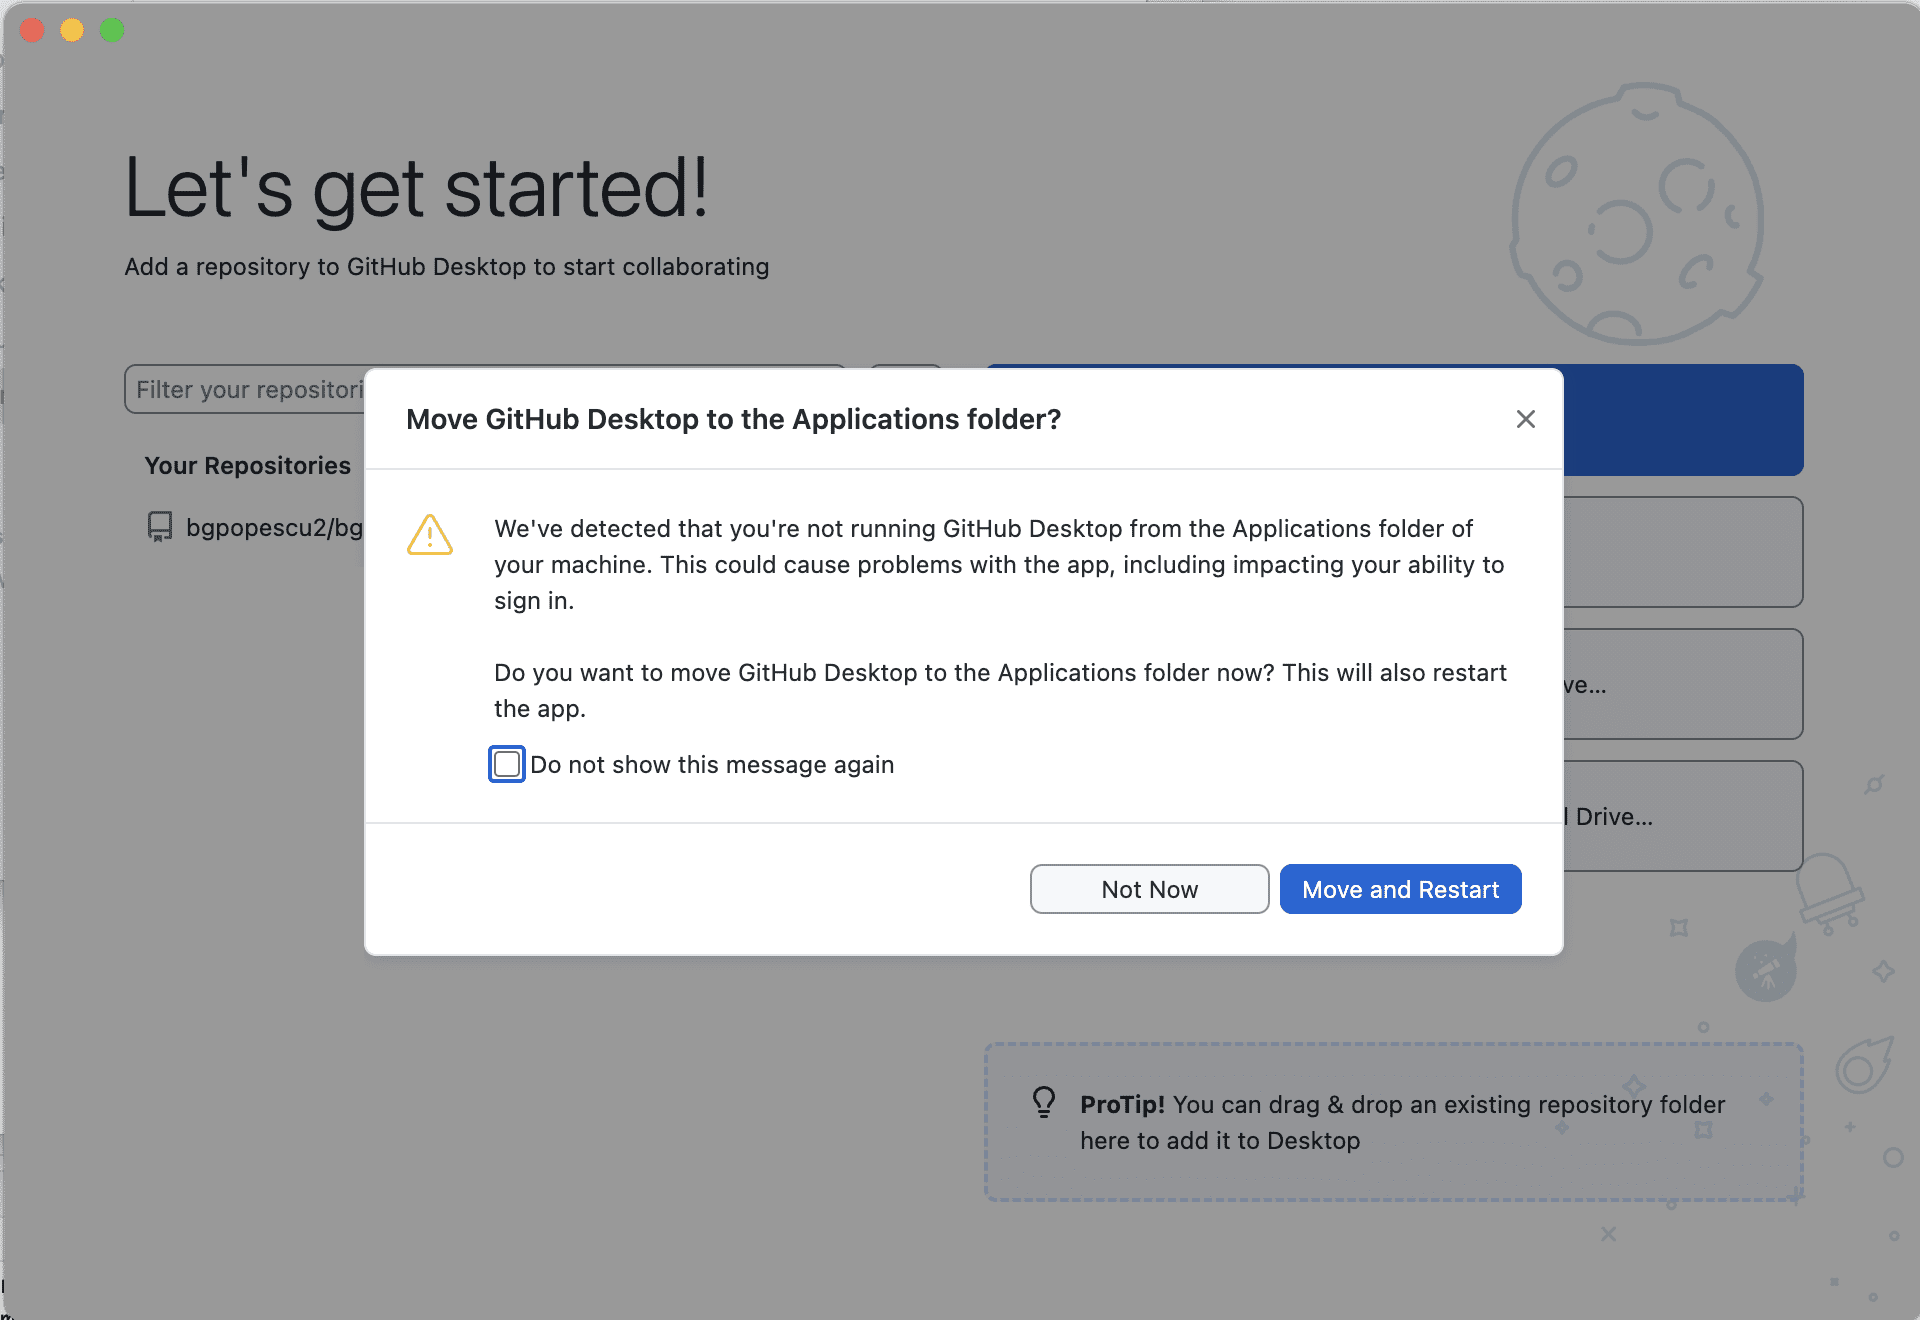Click the telescope icon in the background
The image size is (1920, 1320).
(x=1765, y=970)
